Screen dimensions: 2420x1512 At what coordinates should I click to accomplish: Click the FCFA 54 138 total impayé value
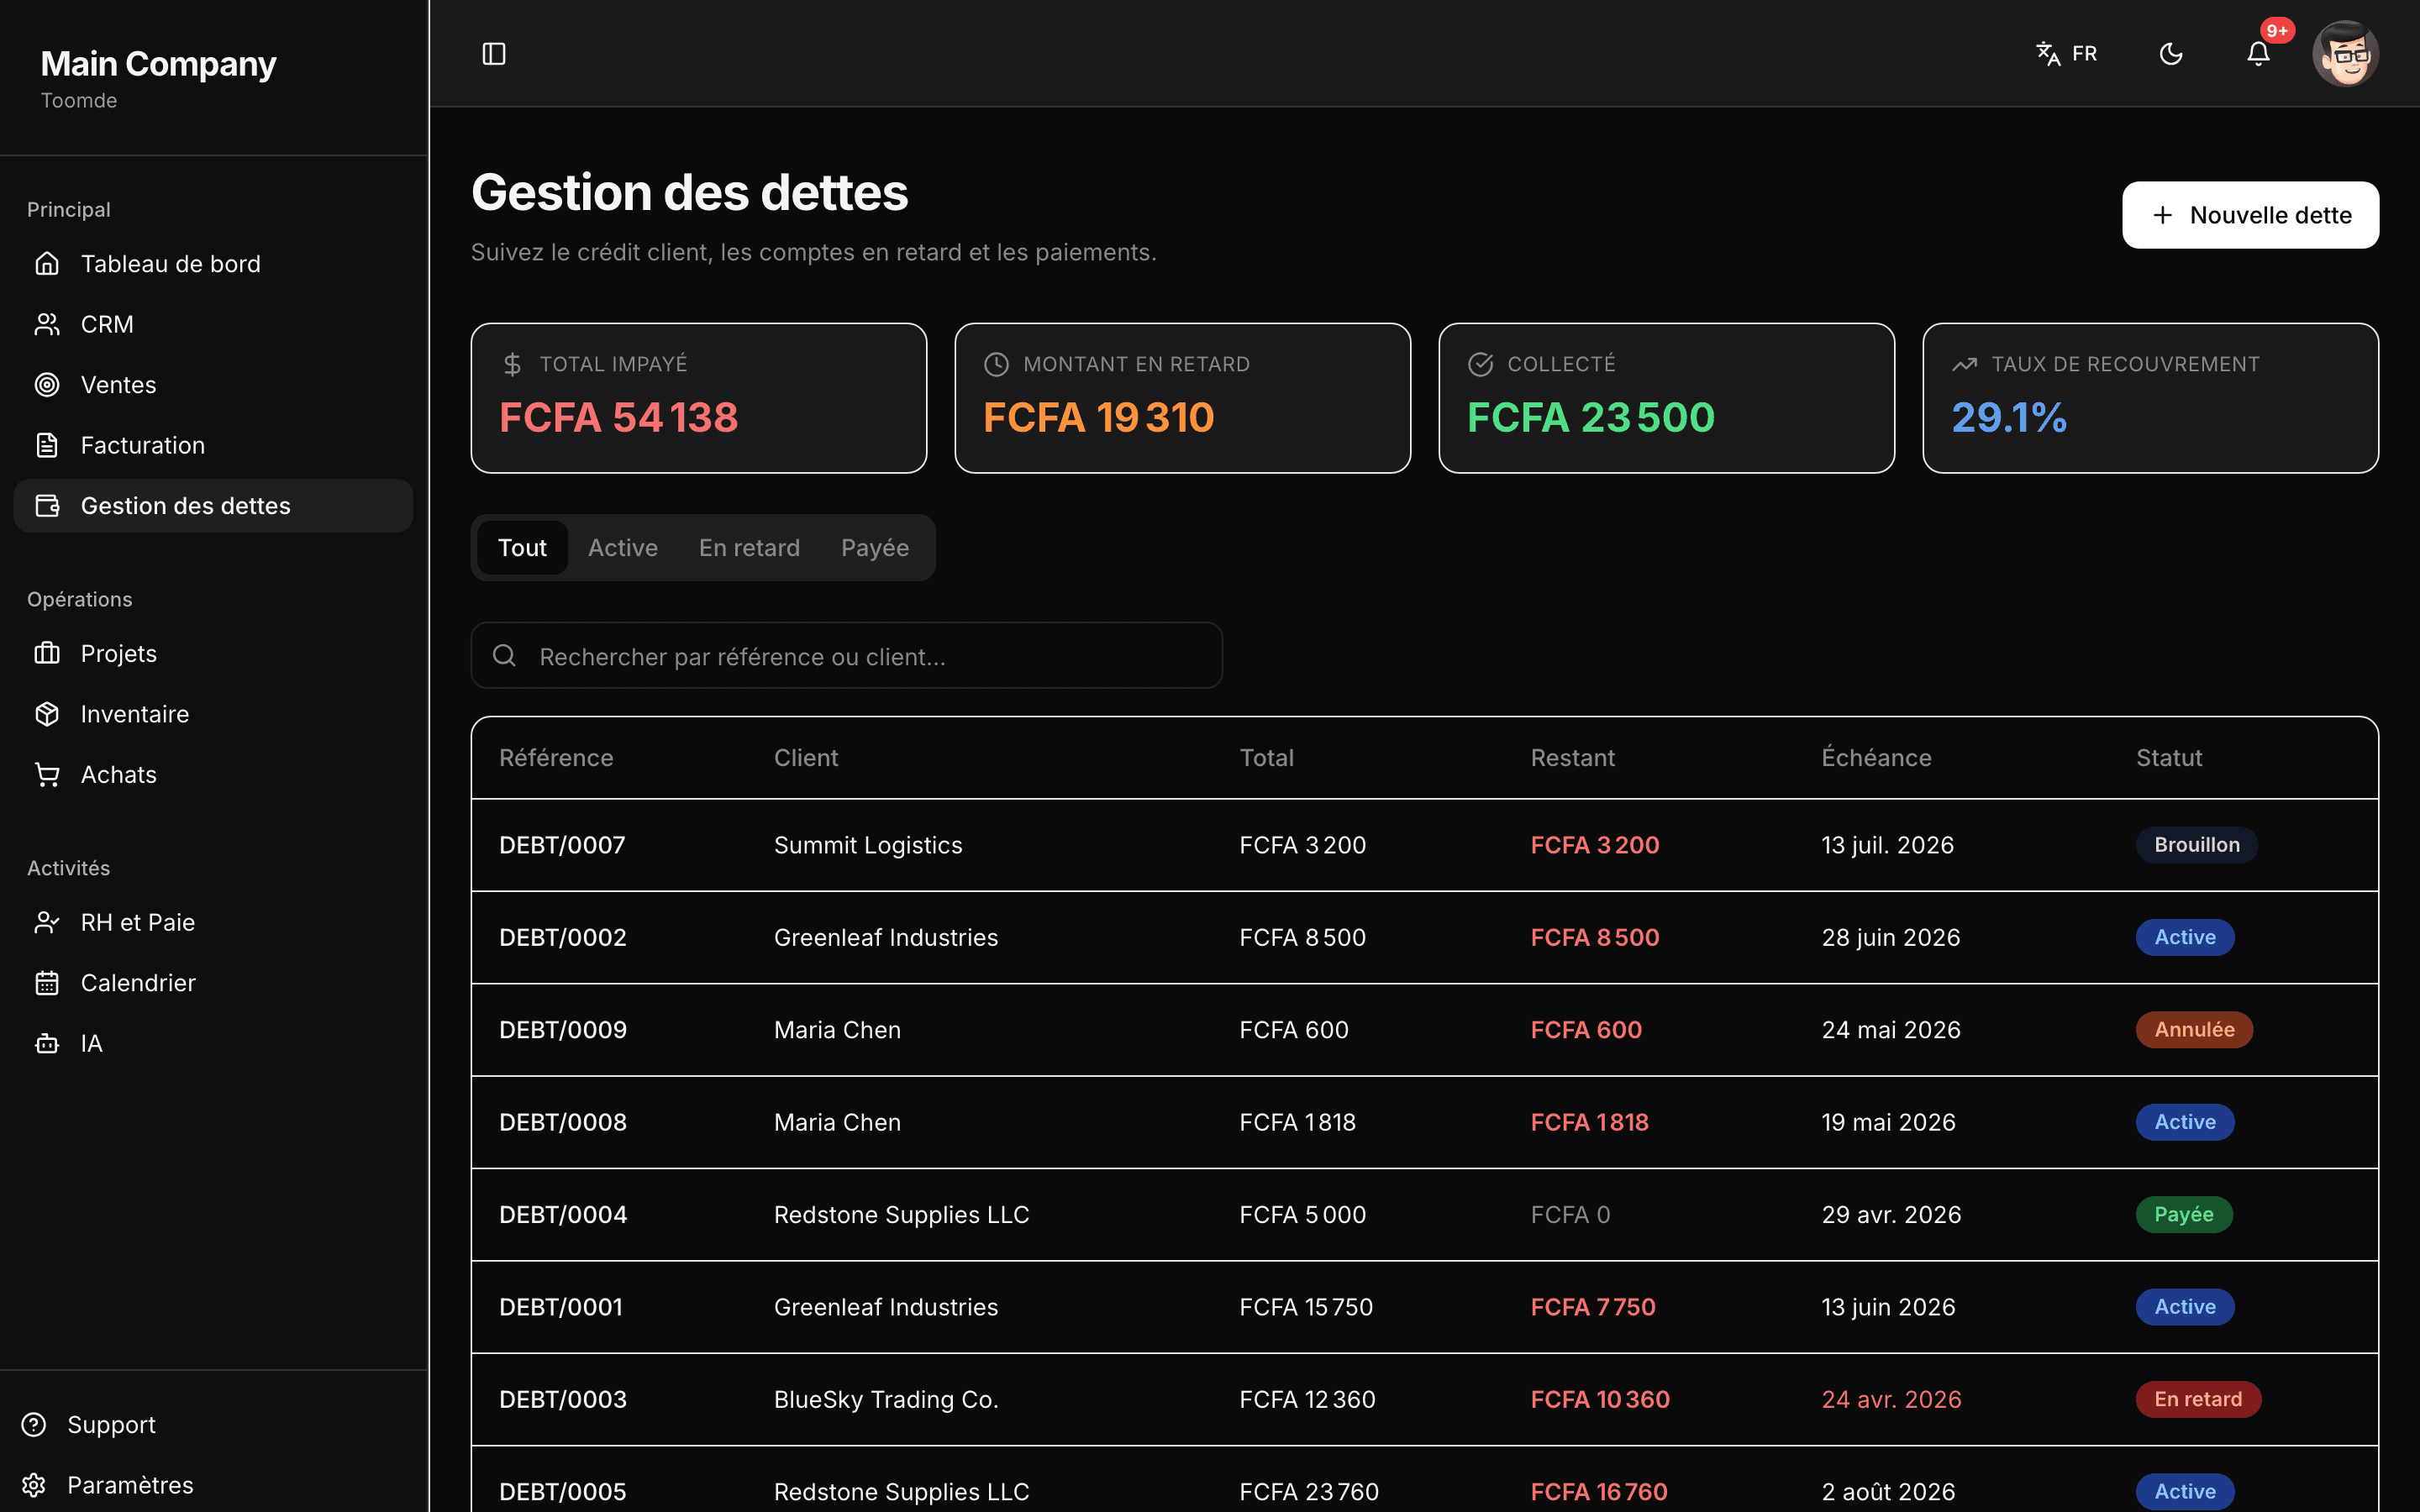tap(618, 418)
